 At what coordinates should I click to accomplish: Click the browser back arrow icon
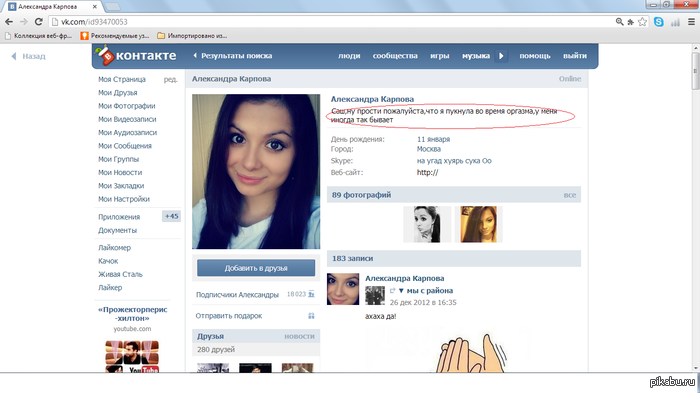point(9,21)
